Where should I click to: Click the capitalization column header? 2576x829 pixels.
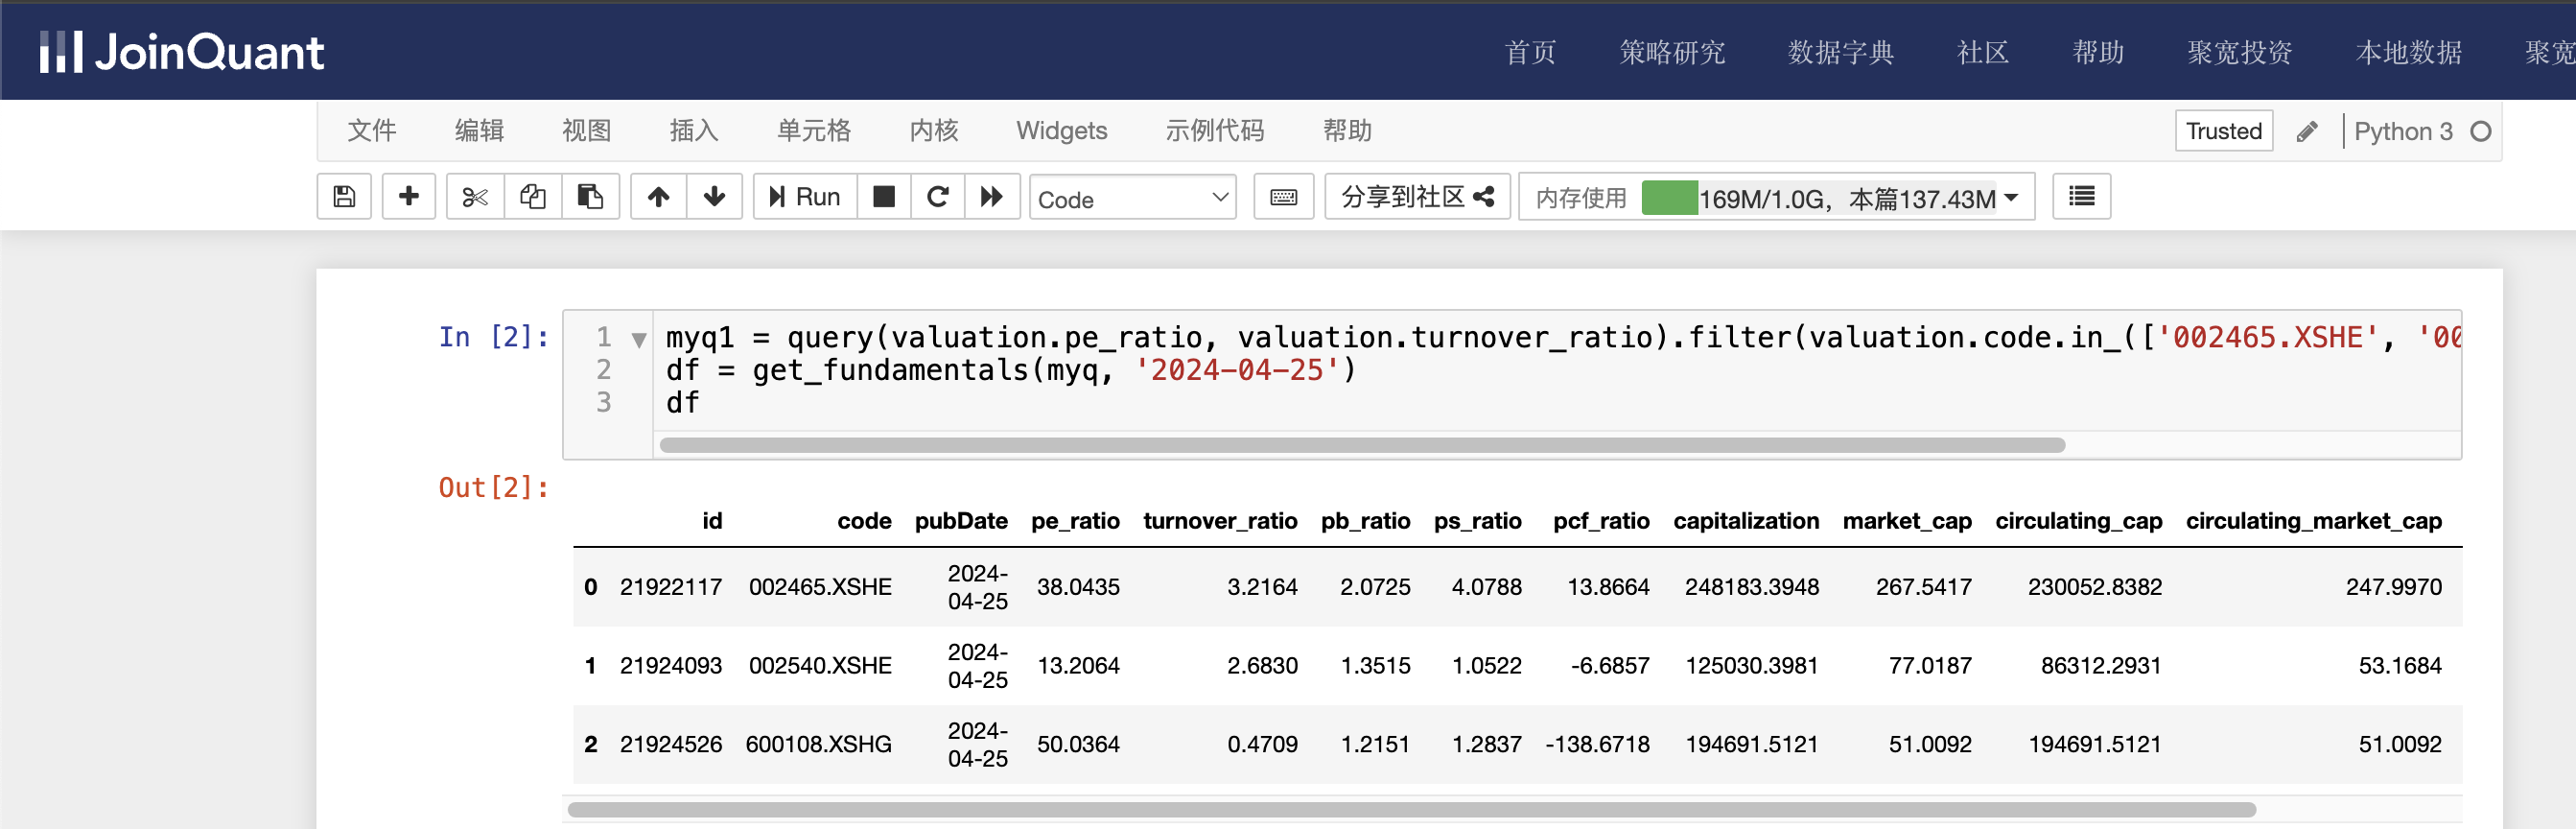tap(1745, 521)
